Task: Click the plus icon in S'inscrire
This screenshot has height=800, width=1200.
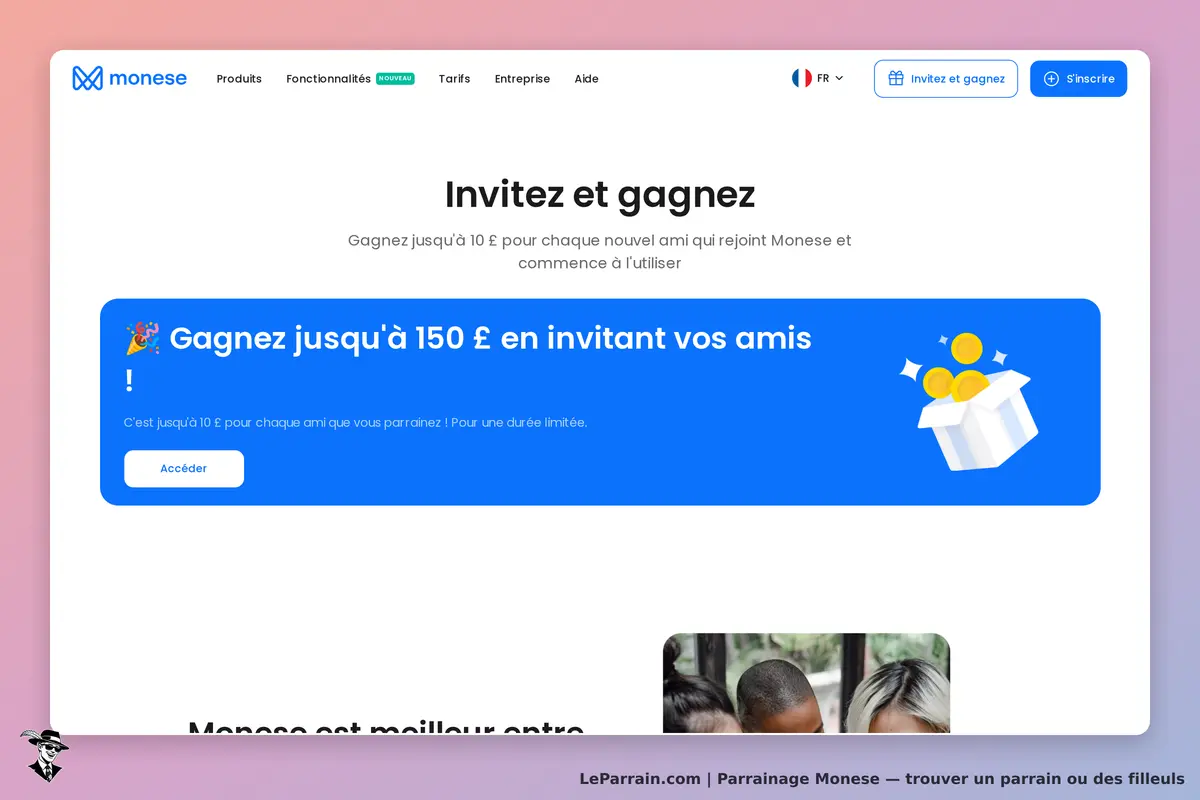Action: click(x=1051, y=78)
